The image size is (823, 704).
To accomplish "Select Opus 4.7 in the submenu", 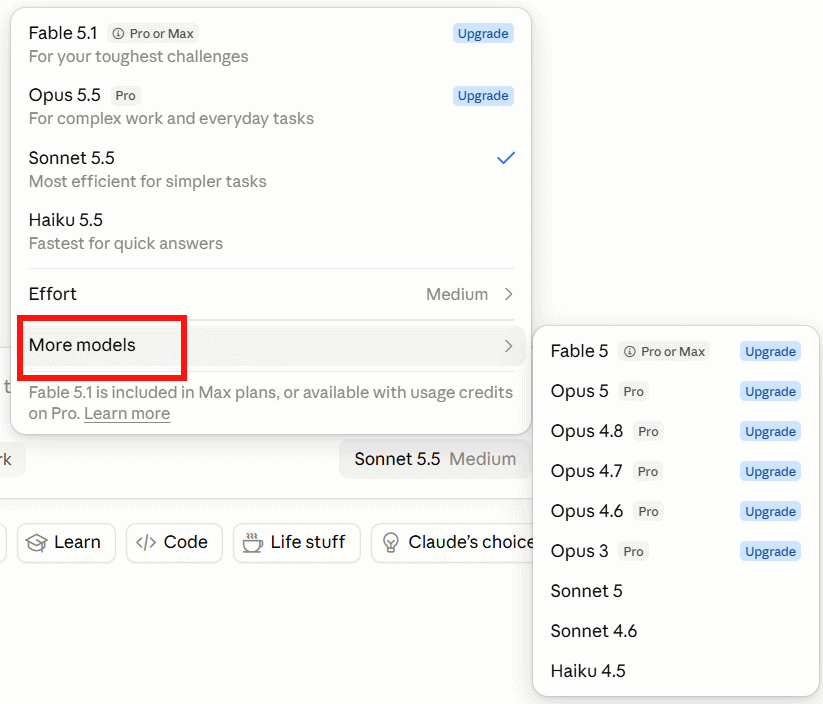I will 676,471.
